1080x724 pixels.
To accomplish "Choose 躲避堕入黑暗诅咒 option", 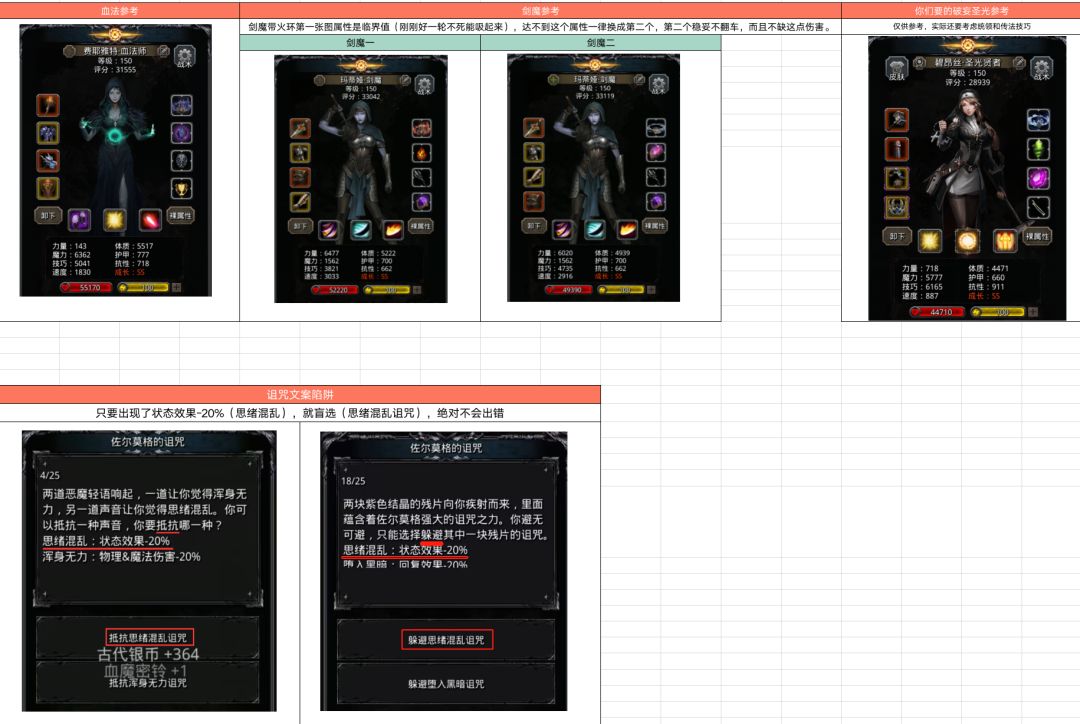I will click(x=446, y=684).
